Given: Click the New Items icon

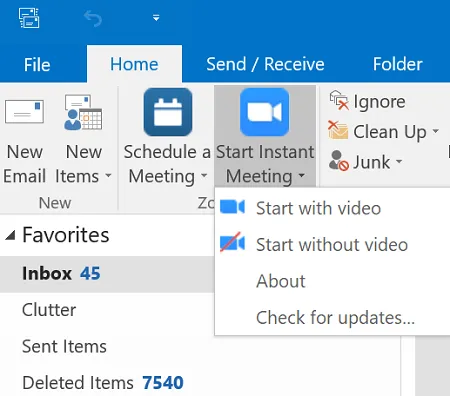Looking at the screenshot, I should tap(83, 112).
